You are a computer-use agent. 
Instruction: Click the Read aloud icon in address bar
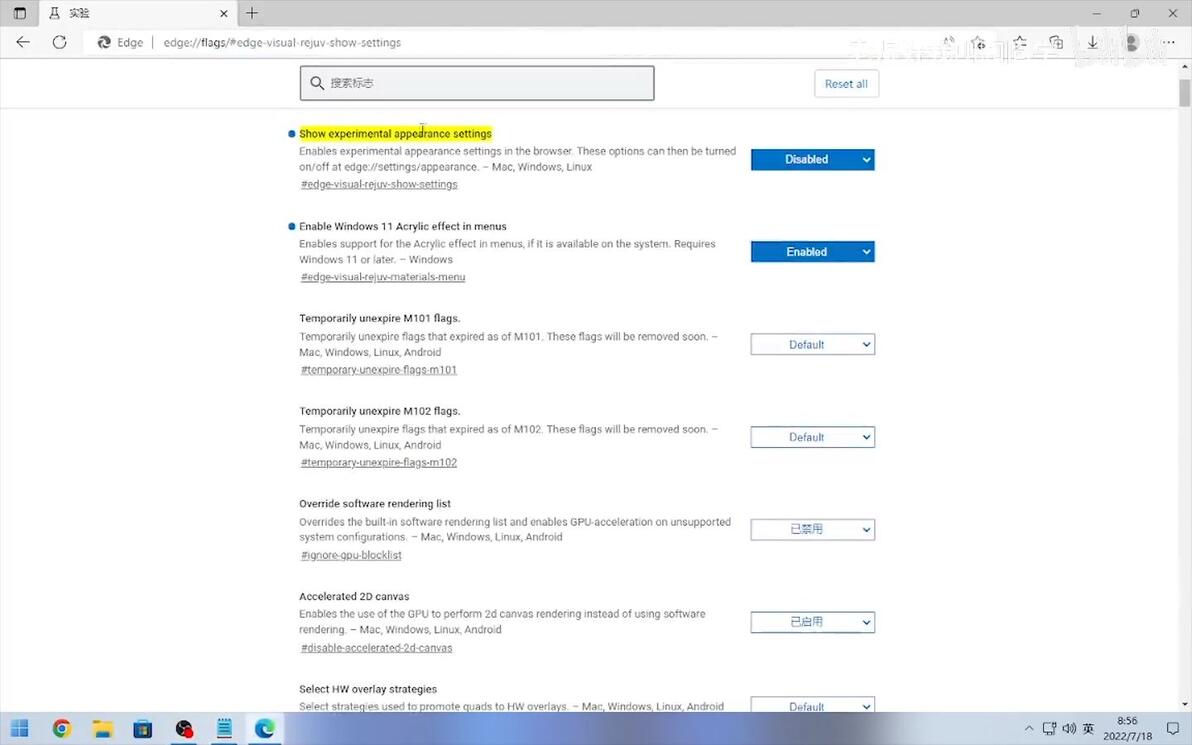pos(949,43)
